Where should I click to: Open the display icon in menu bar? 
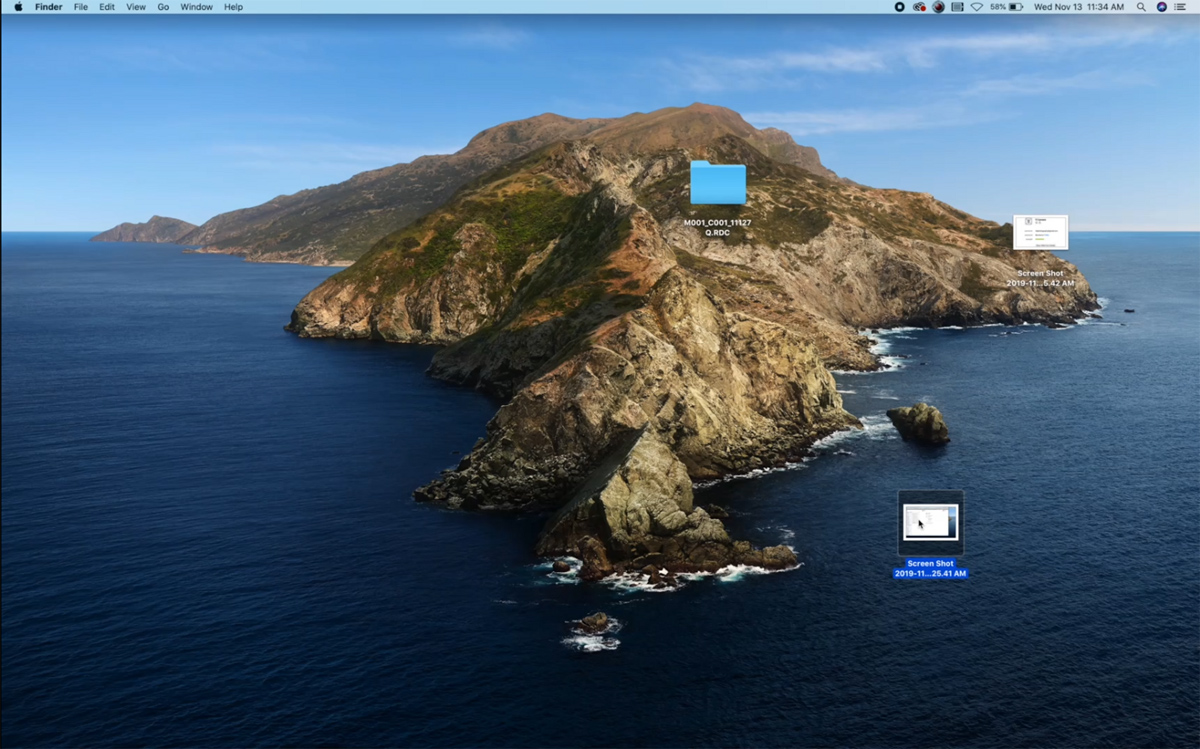click(x=957, y=7)
